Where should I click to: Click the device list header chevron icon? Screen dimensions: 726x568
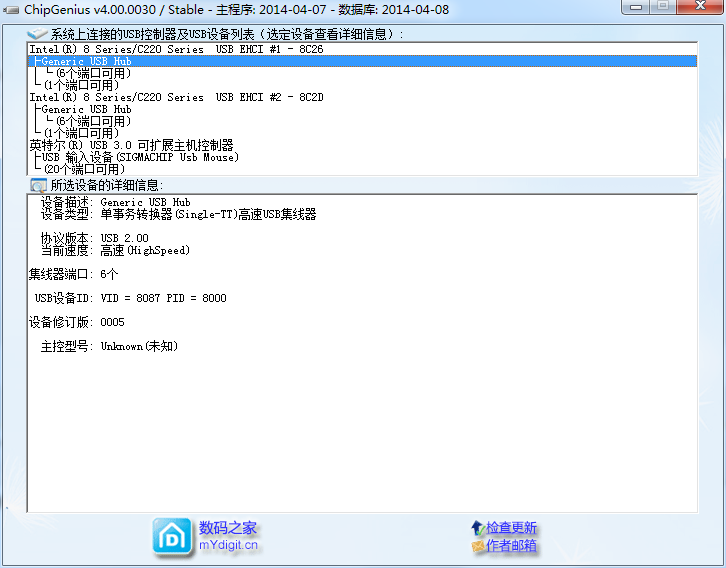click(x=37, y=34)
